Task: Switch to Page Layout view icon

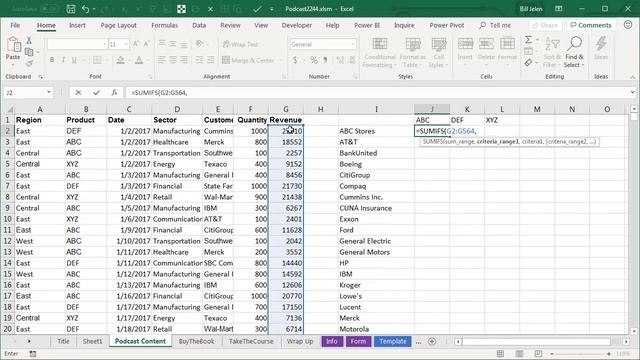Action: tap(519, 354)
